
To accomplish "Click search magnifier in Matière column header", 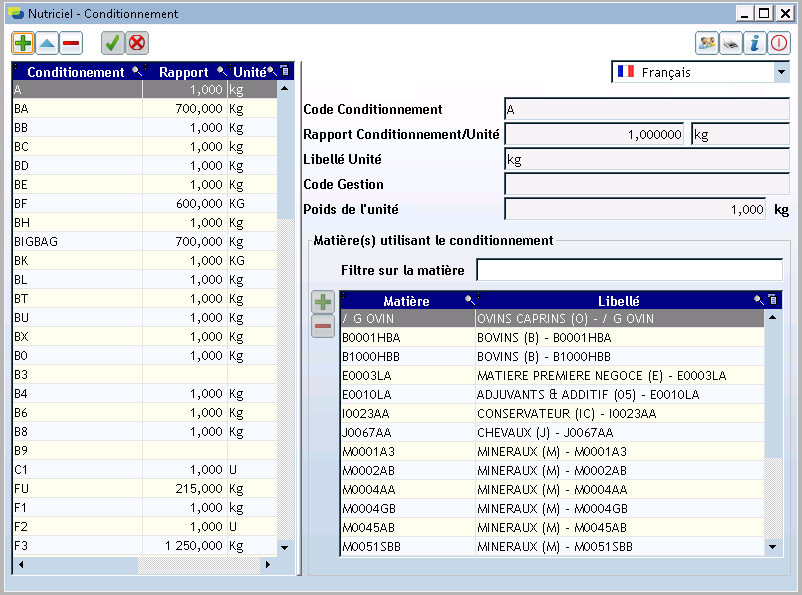I will tap(469, 300).
